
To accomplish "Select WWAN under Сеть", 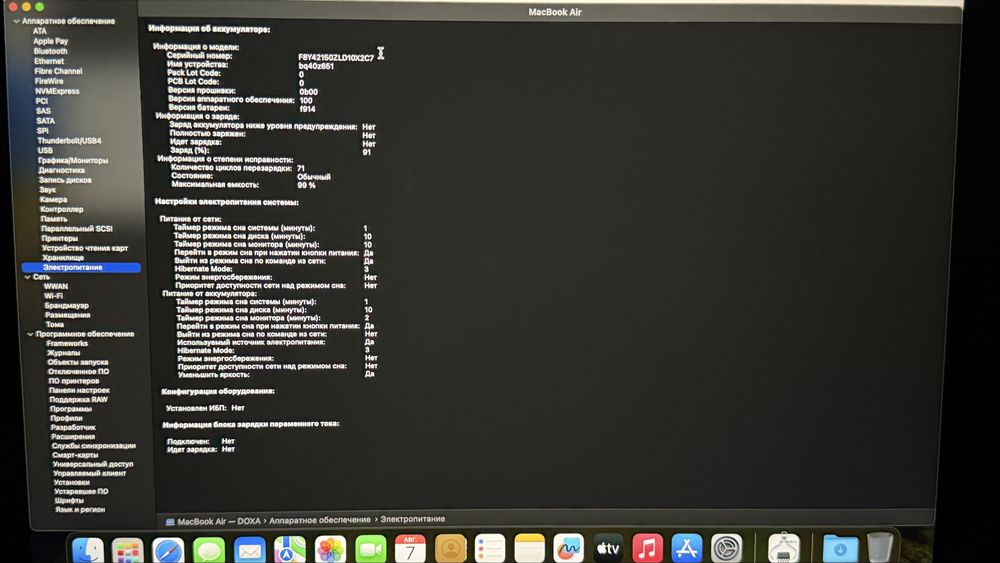I will [x=56, y=286].
